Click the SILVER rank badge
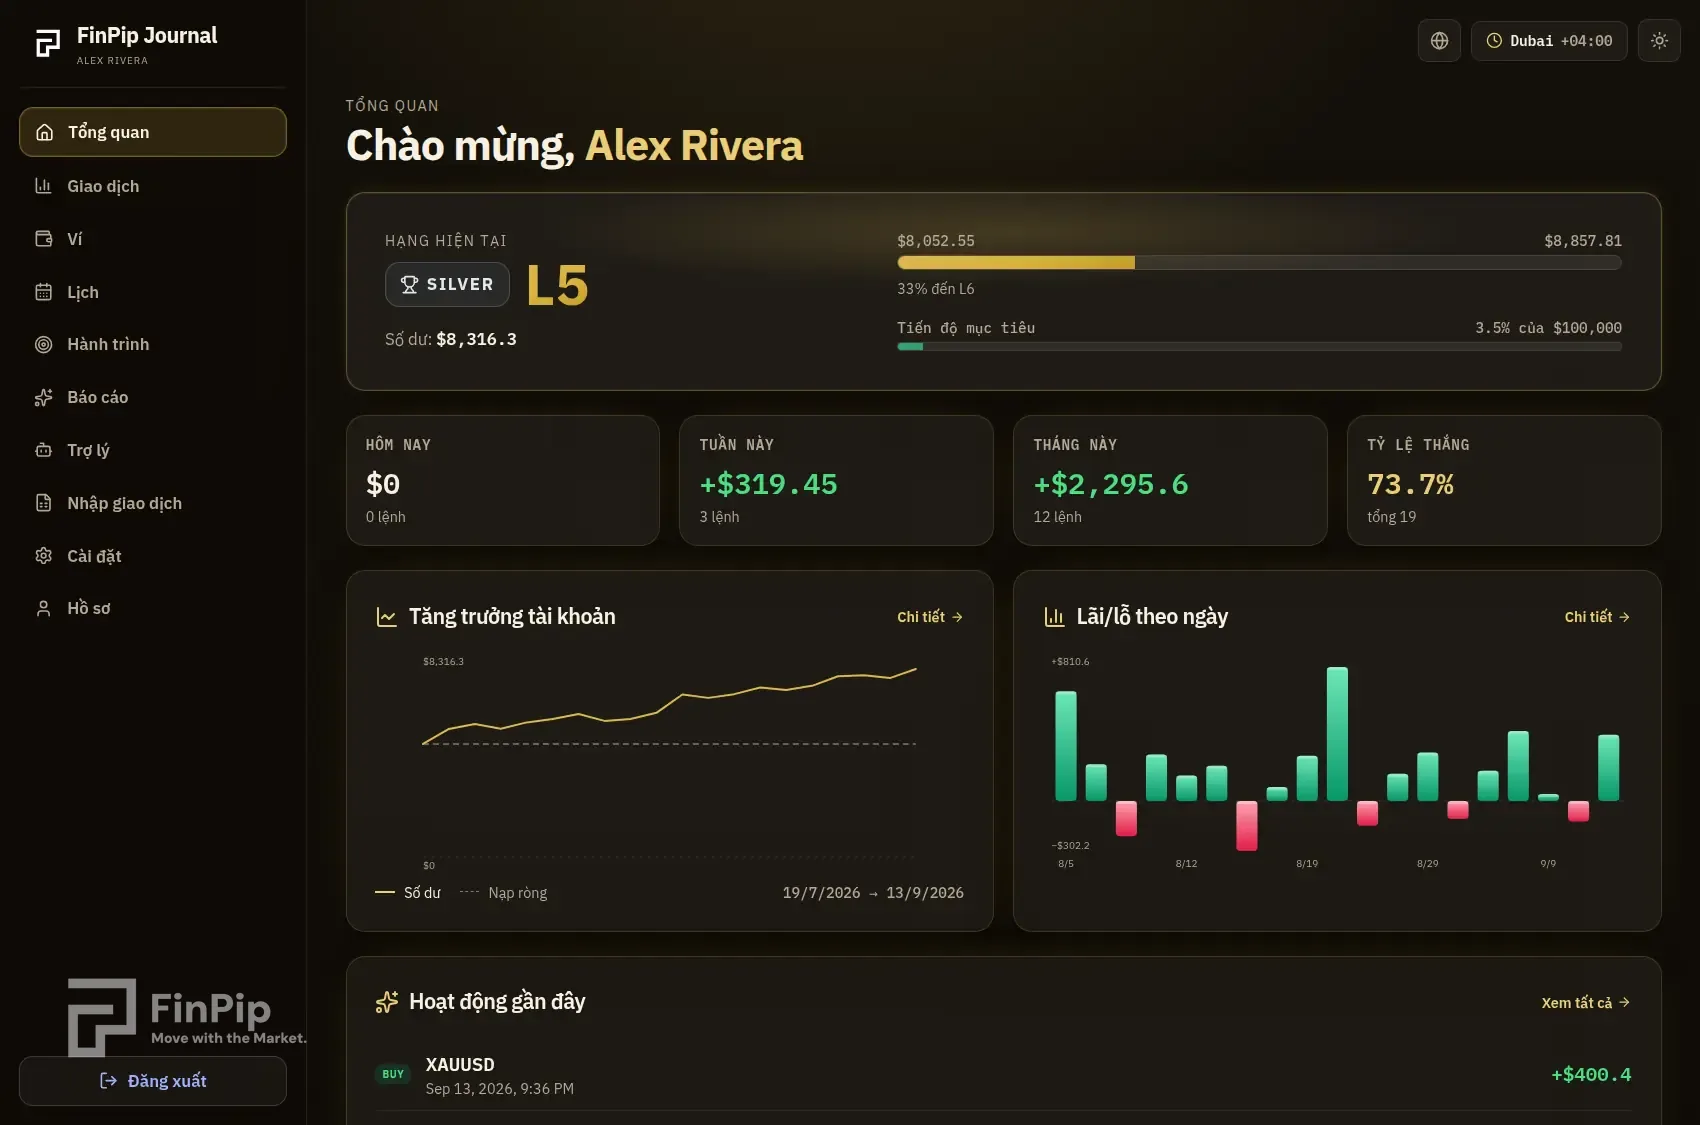The width and height of the screenshot is (1700, 1125). (447, 285)
